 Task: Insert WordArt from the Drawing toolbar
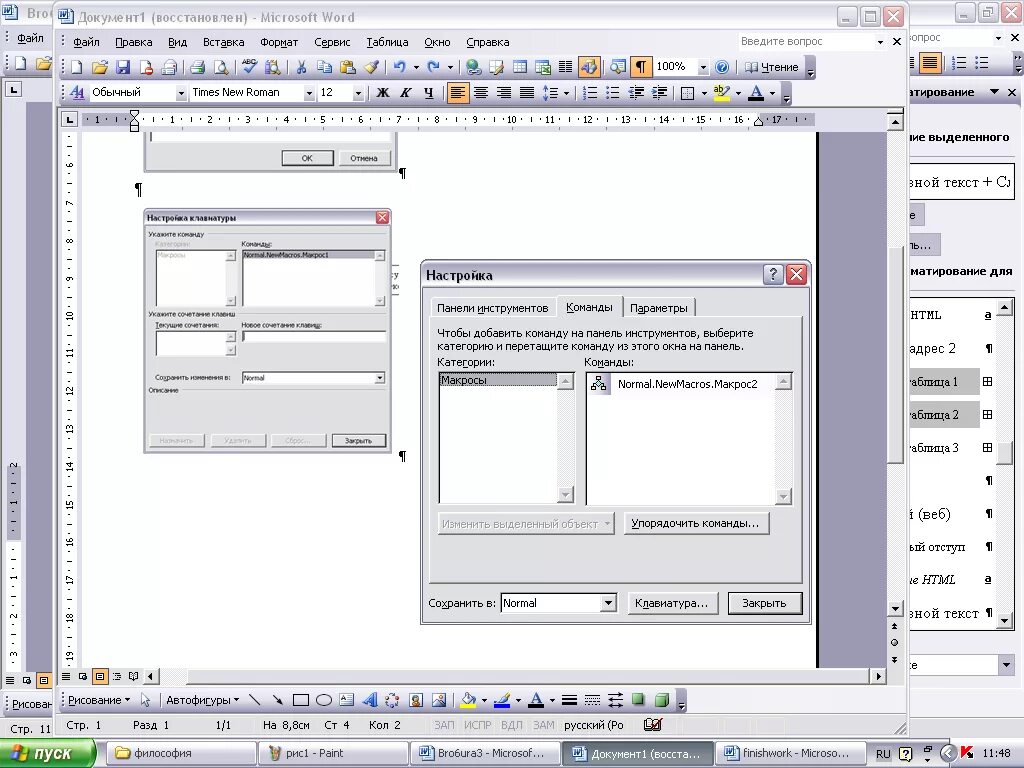(x=370, y=700)
